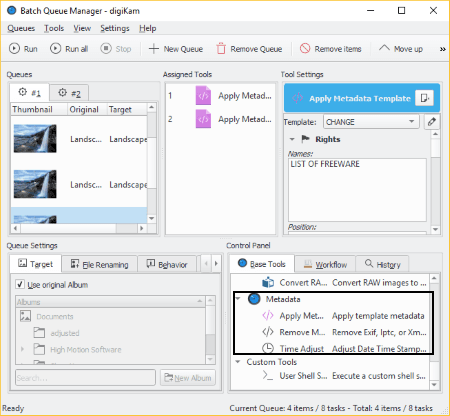Select the Target tab
The width and height of the screenshot is (450, 416).
point(35,264)
